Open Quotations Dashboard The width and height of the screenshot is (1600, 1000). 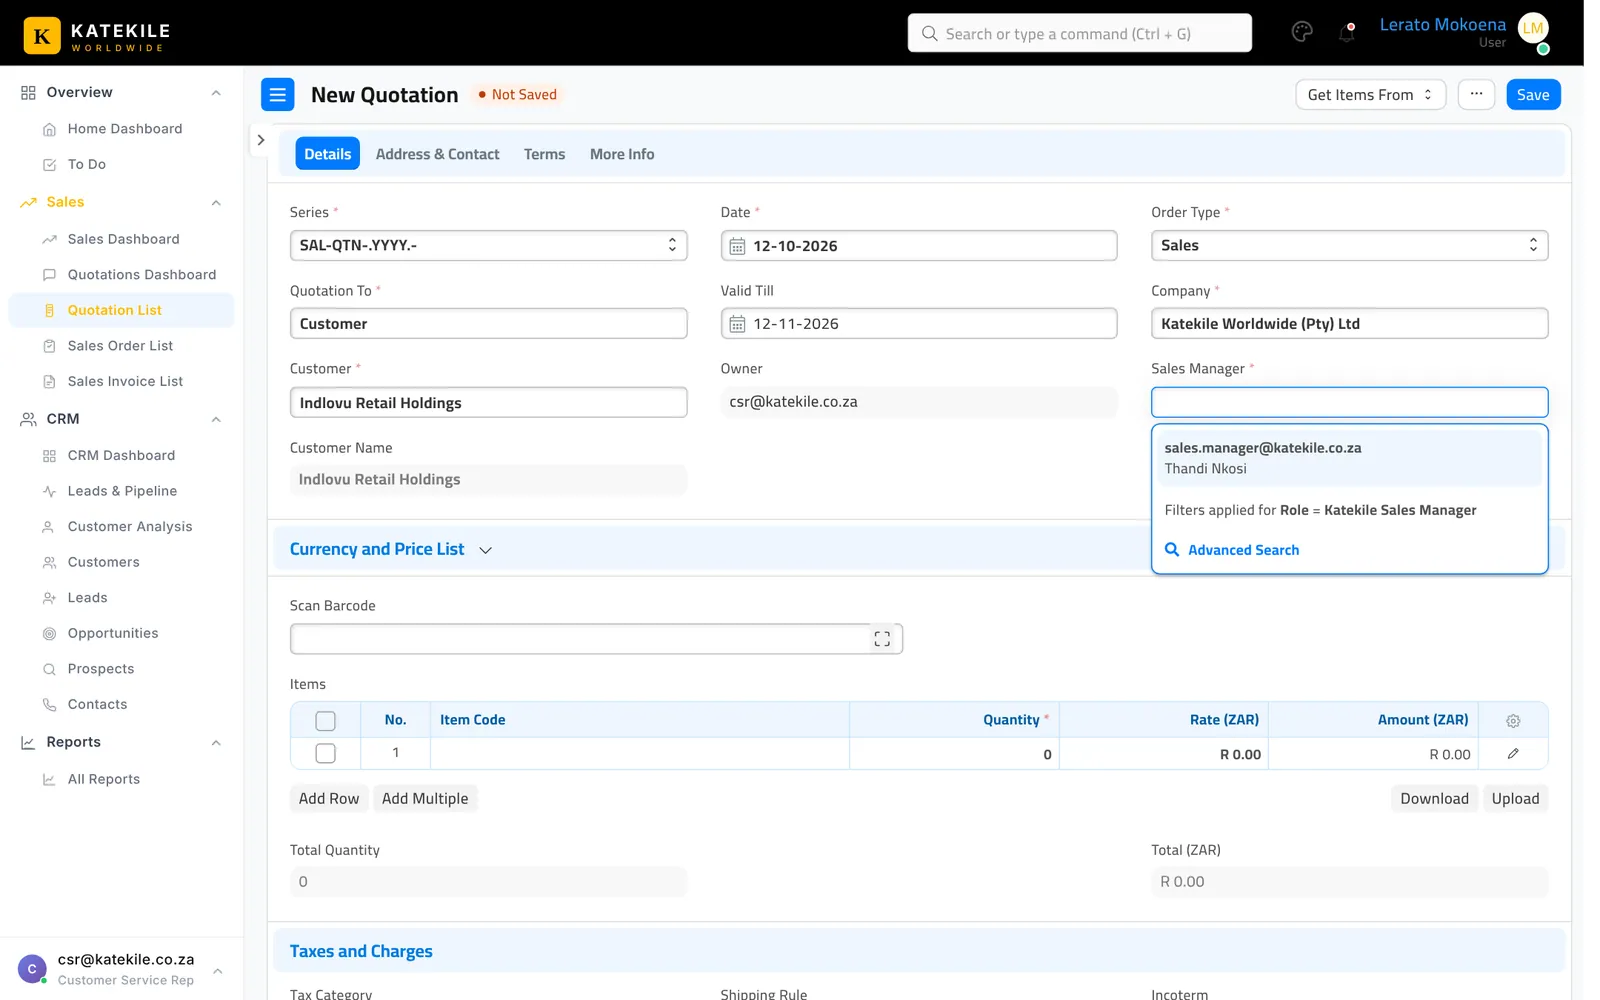point(141,275)
